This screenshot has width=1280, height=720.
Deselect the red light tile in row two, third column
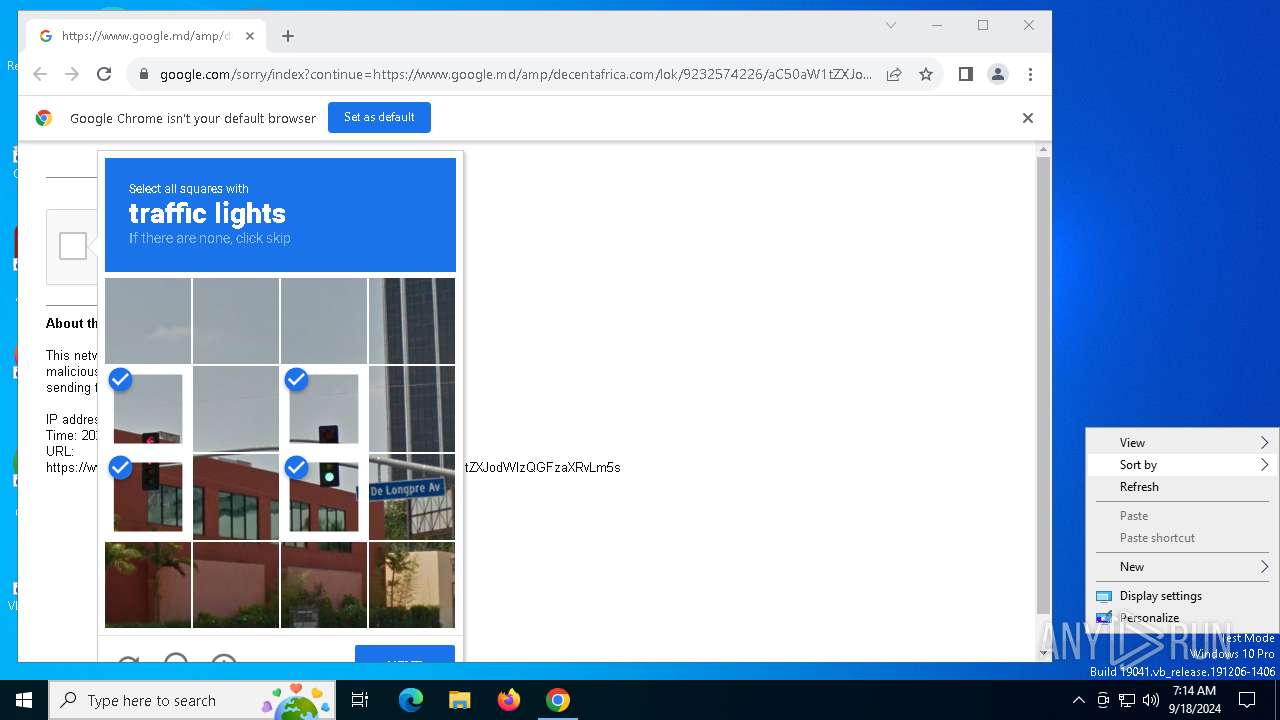[324, 409]
